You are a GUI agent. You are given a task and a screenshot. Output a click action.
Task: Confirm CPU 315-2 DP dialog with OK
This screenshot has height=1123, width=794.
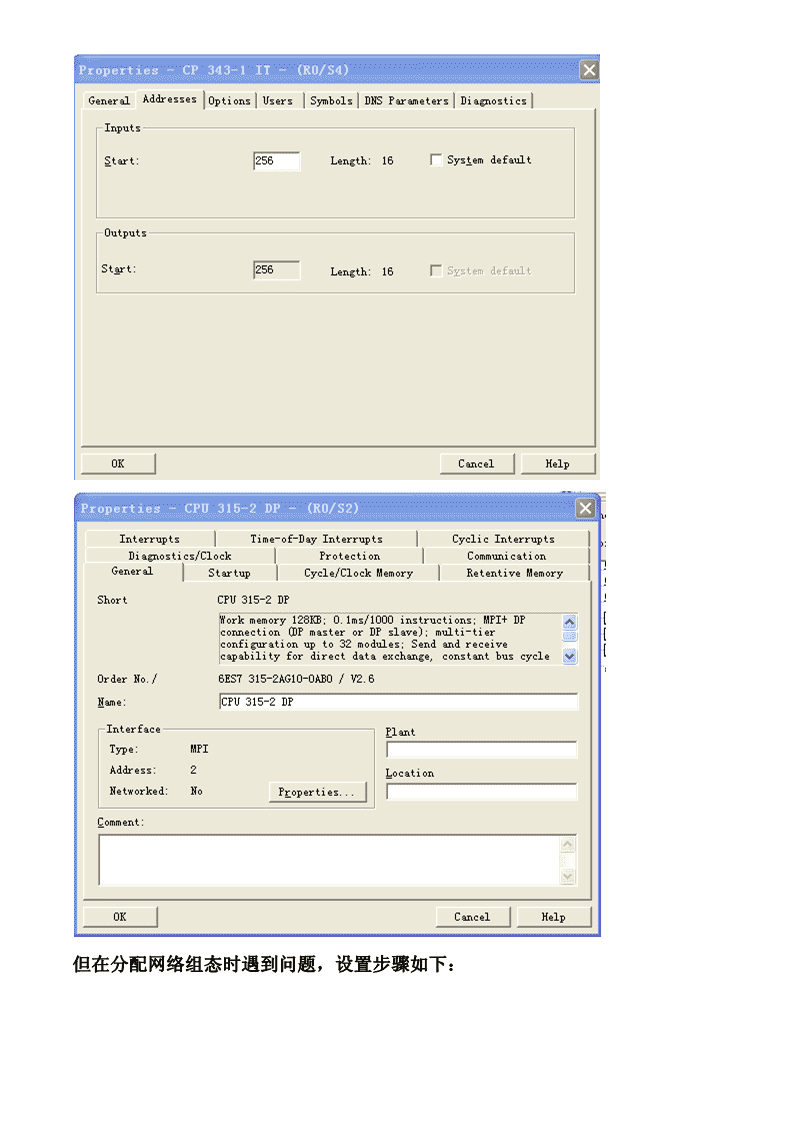pos(120,917)
